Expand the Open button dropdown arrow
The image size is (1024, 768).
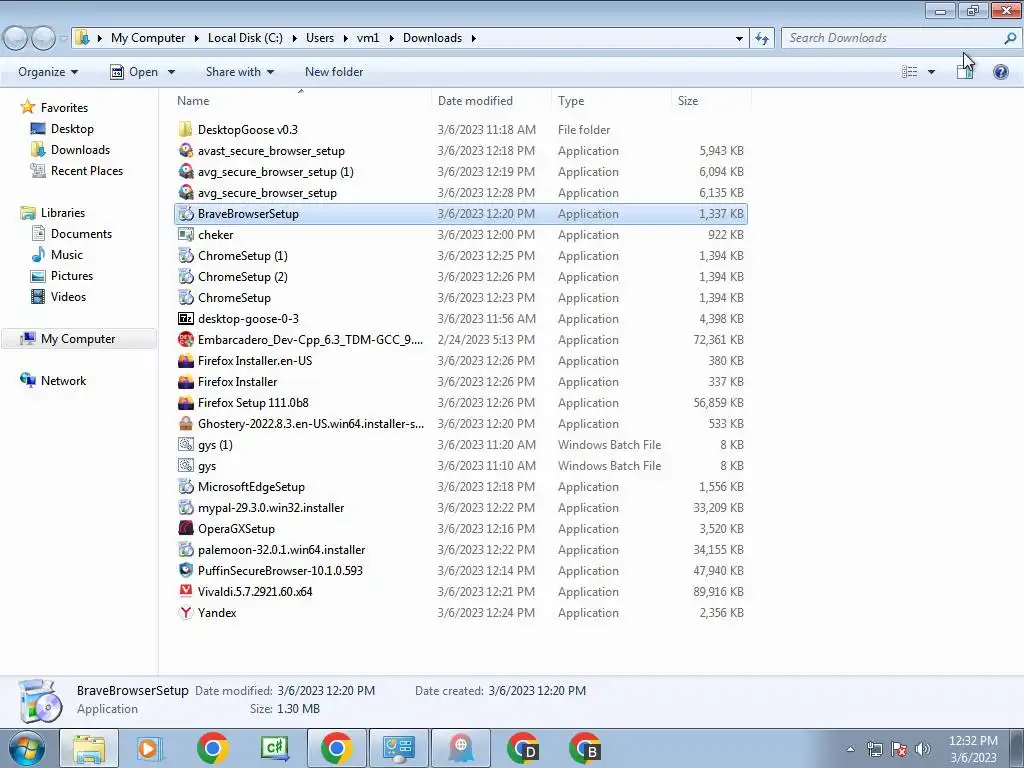coord(171,72)
